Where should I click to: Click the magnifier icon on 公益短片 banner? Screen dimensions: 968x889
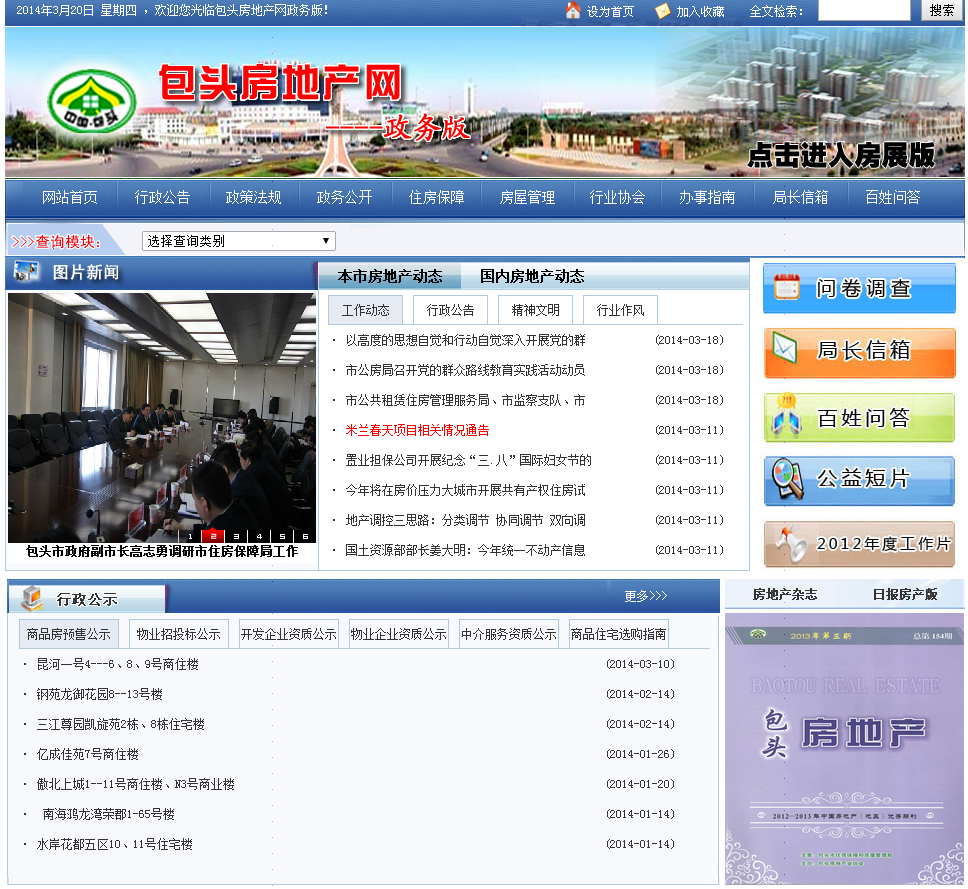(787, 480)
